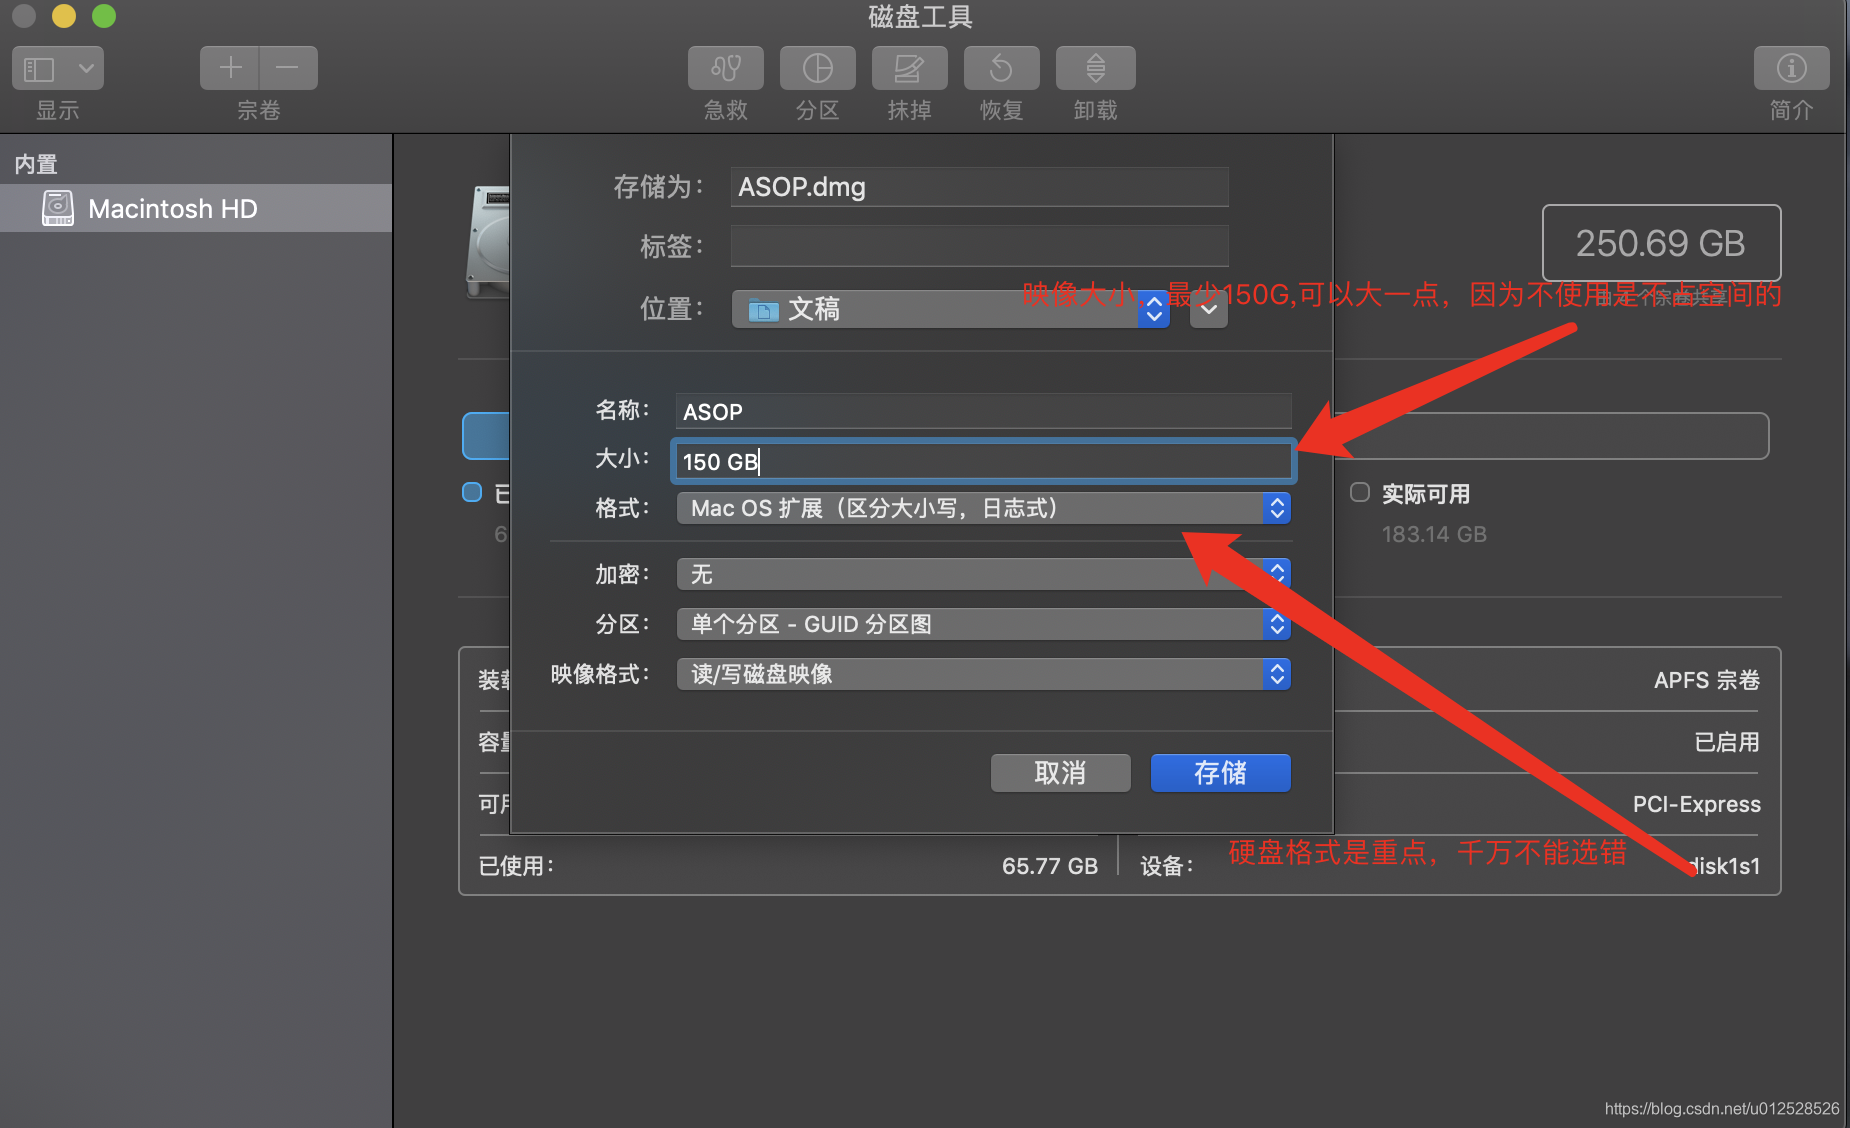1850x1128 pixels.
Task: Click the 磁盘工具 window title
Action: (921, 16)
